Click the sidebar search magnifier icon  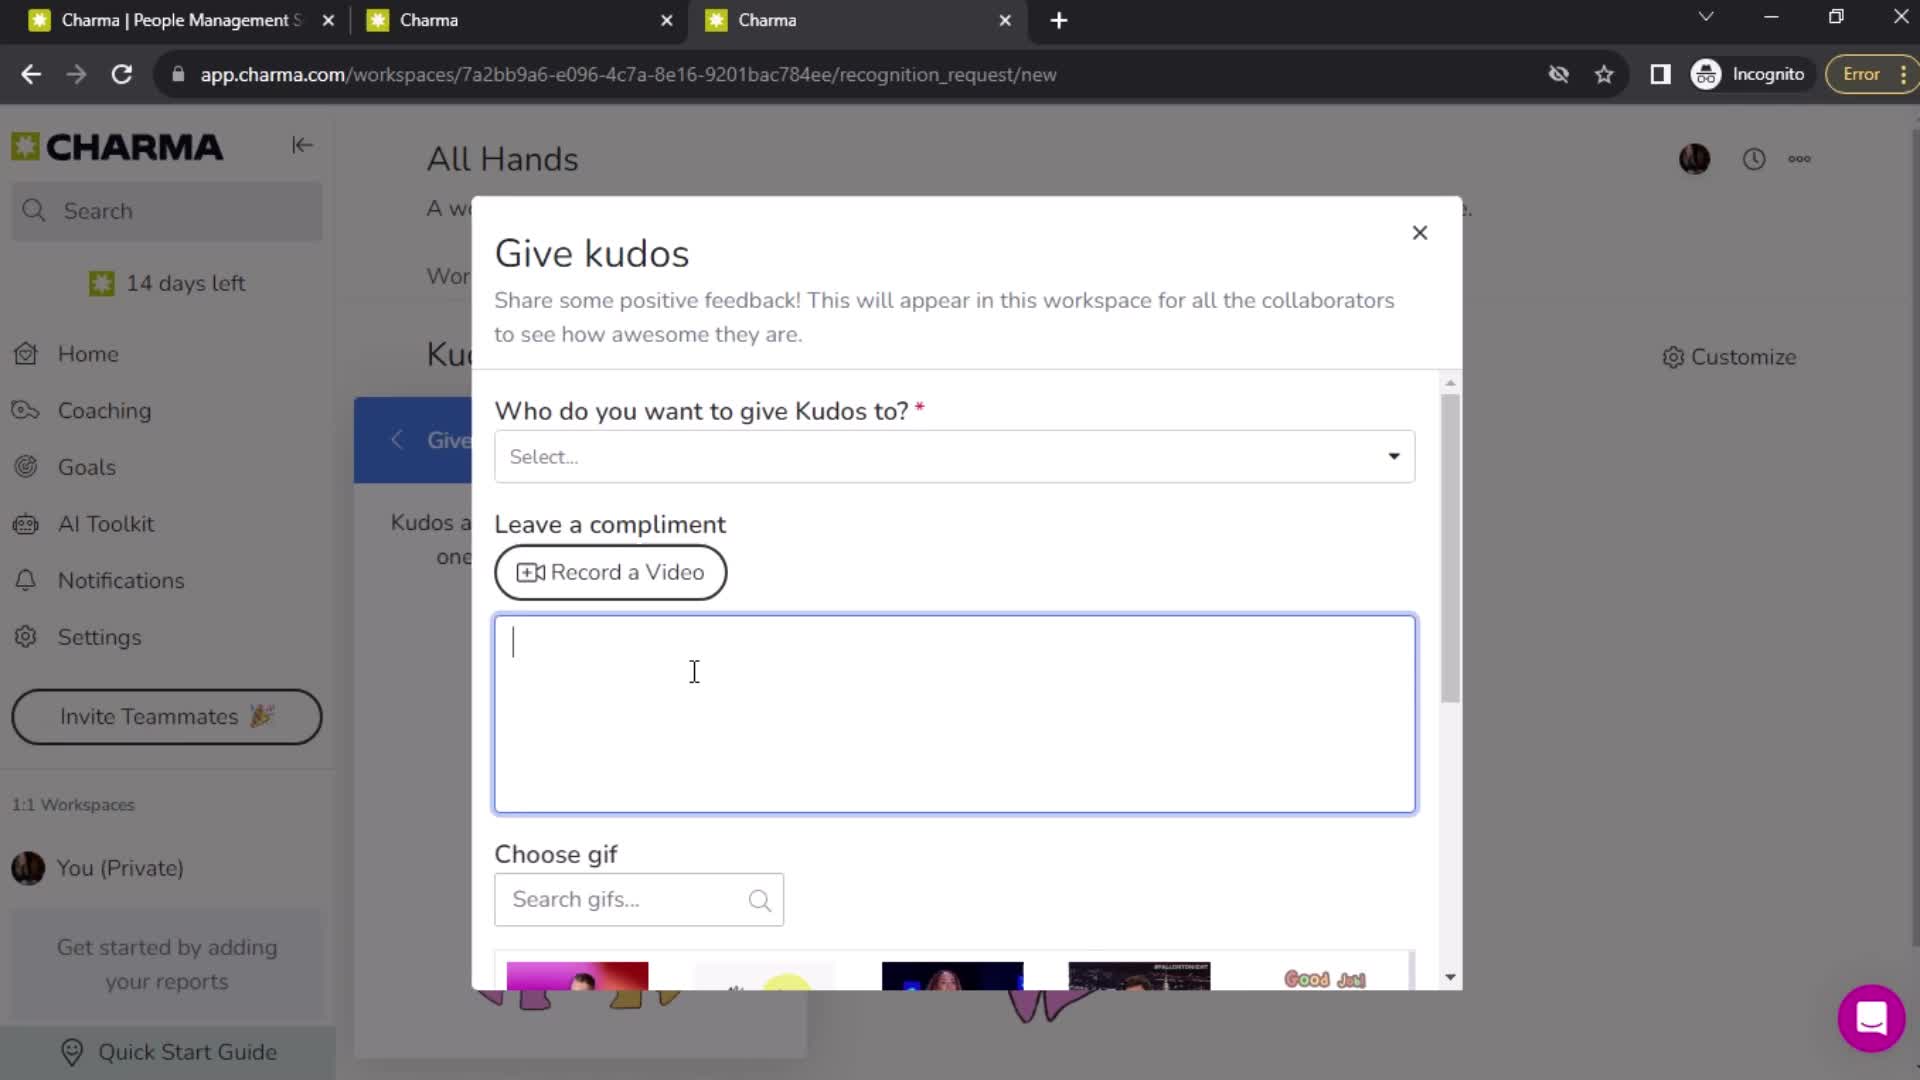point(34,211)
